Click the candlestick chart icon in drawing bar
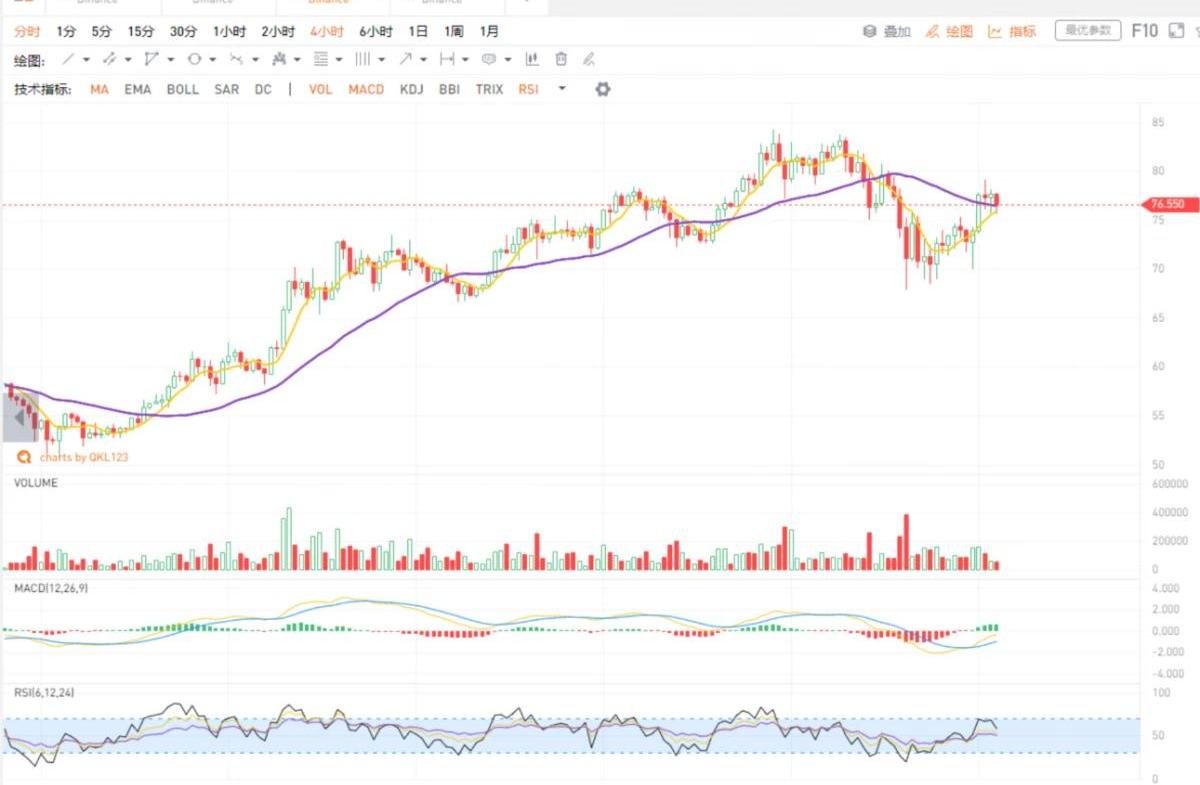 [x=532, y=59]
